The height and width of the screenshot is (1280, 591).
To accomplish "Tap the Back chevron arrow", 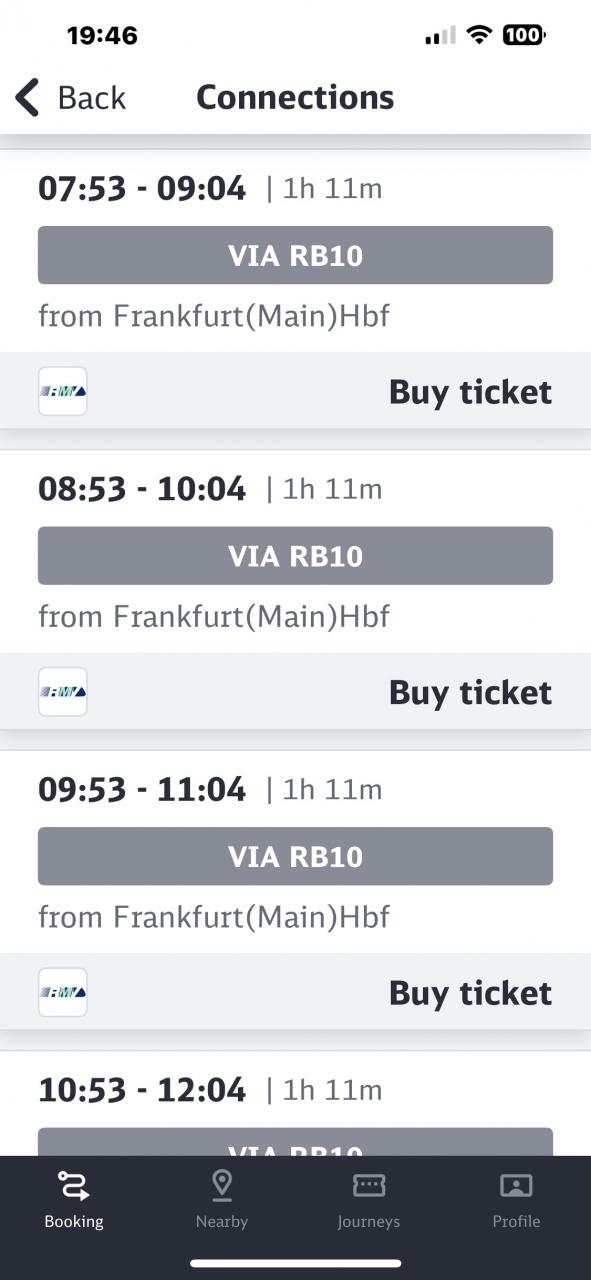I will click(28, 98).
